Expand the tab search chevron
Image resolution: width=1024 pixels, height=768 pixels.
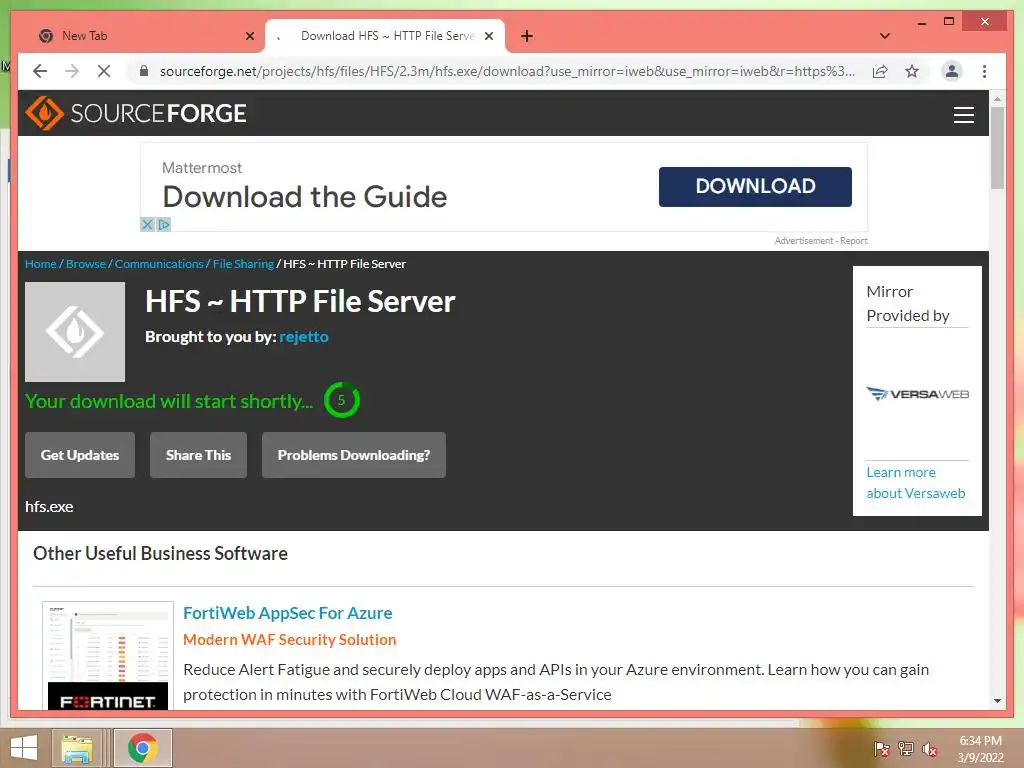[885, 36]
